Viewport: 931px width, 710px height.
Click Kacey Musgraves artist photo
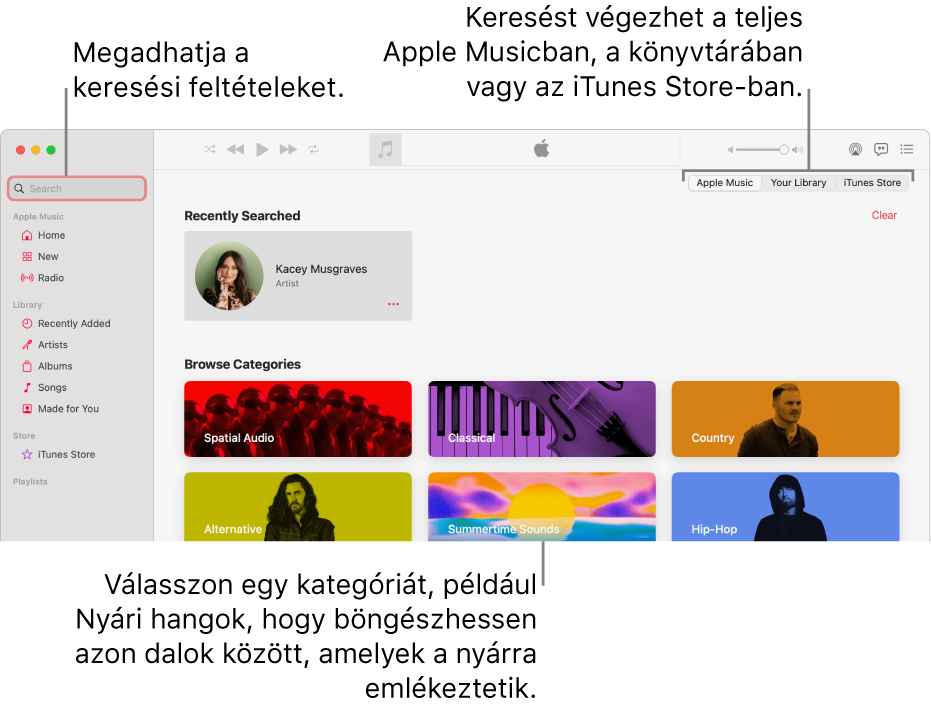tap(229, 276)
